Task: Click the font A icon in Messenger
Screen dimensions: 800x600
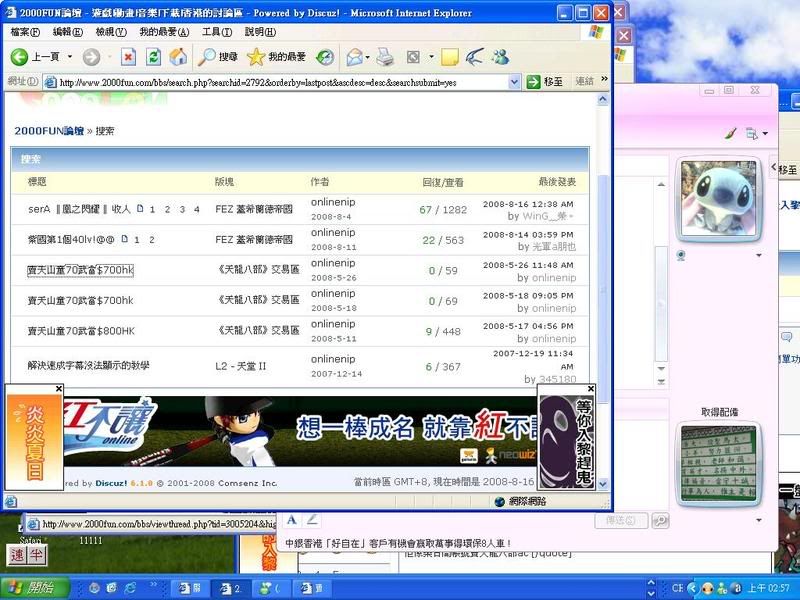Action: 292,520
